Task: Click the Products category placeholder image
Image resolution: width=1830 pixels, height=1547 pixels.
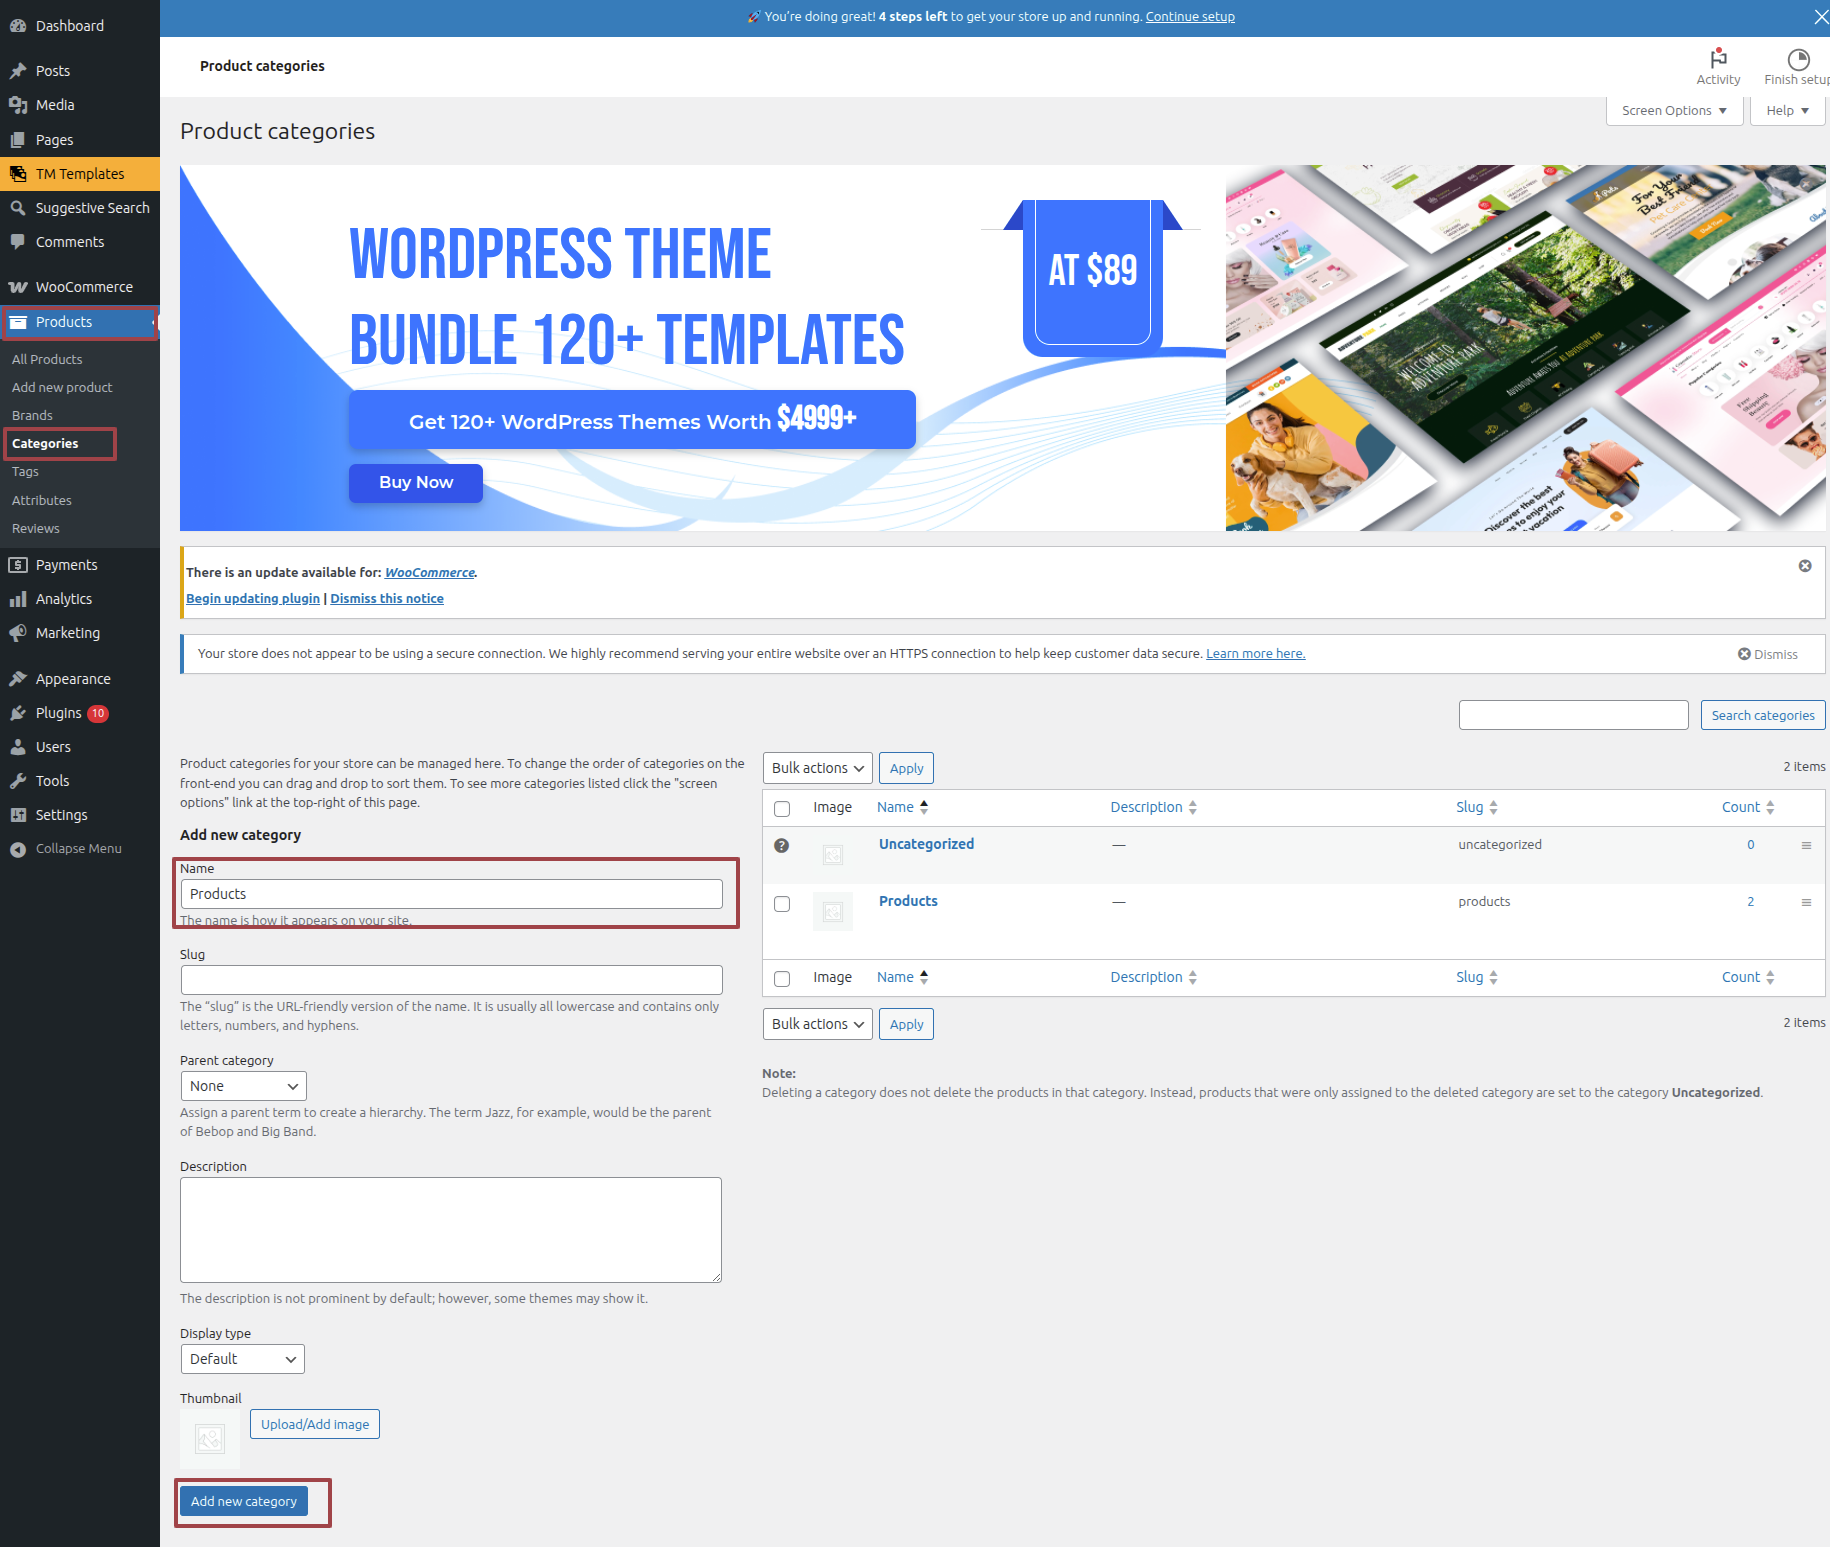Action: pos(832,912)
